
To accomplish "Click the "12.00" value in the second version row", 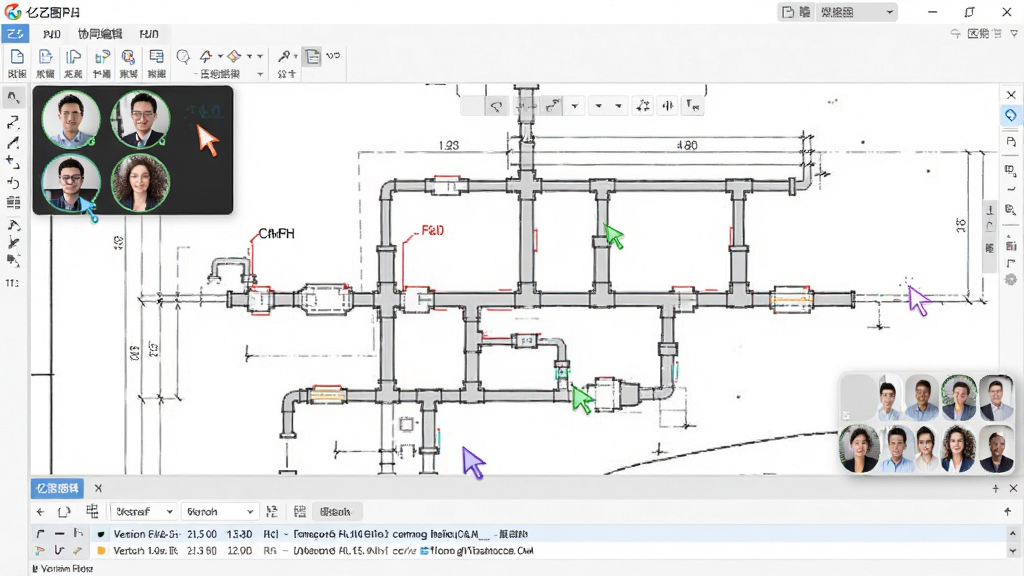I will 240,551.
